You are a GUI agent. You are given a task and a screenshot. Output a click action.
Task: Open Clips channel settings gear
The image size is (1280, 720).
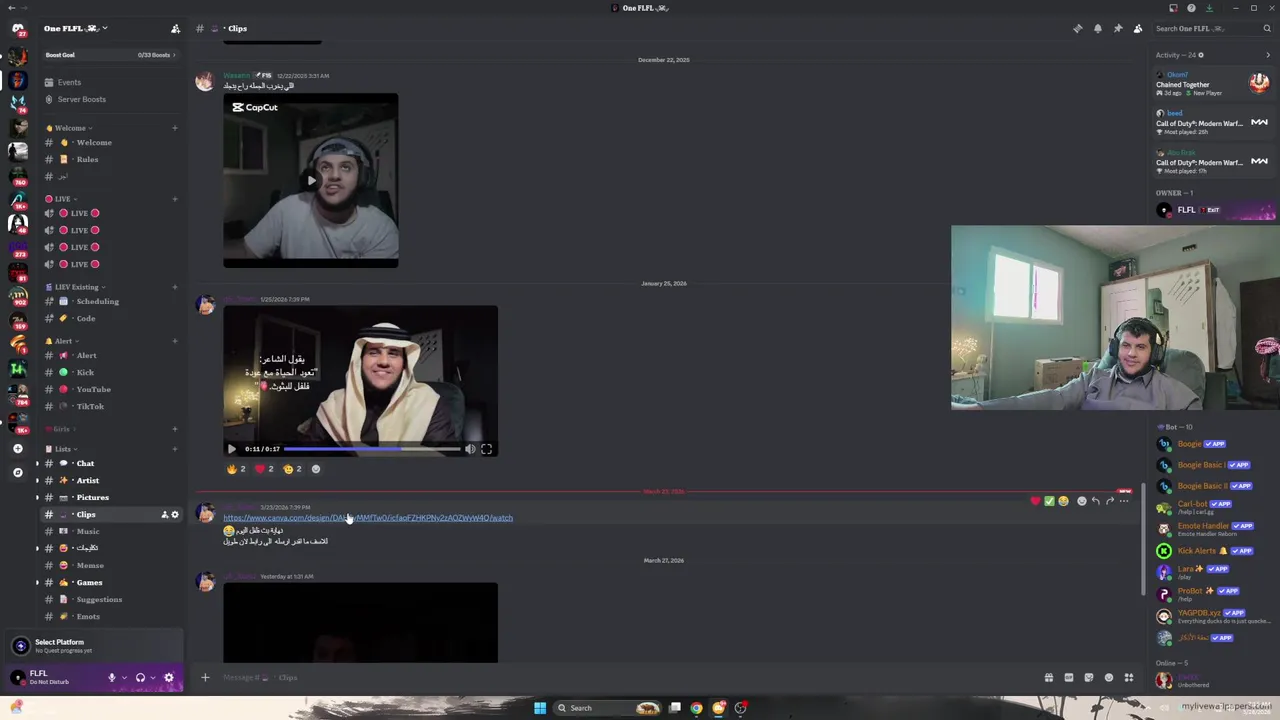click(175, 514)
